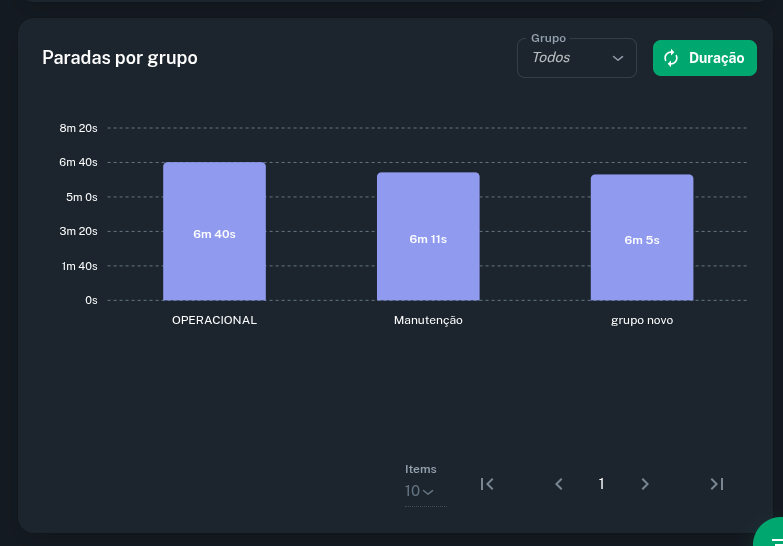Screen dimensions: 783x546
Task: Click the small chevron beside Items 10
Action: point(428,492)
